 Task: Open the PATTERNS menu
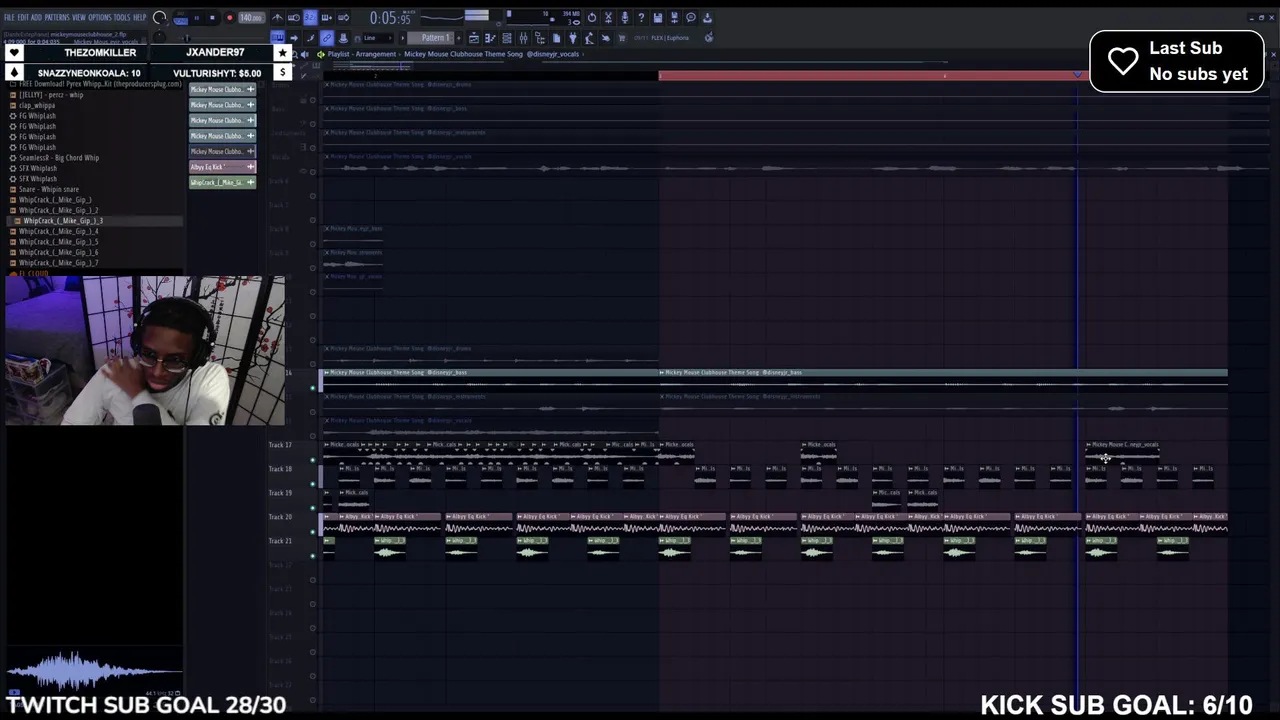click(x=57, y=17)
